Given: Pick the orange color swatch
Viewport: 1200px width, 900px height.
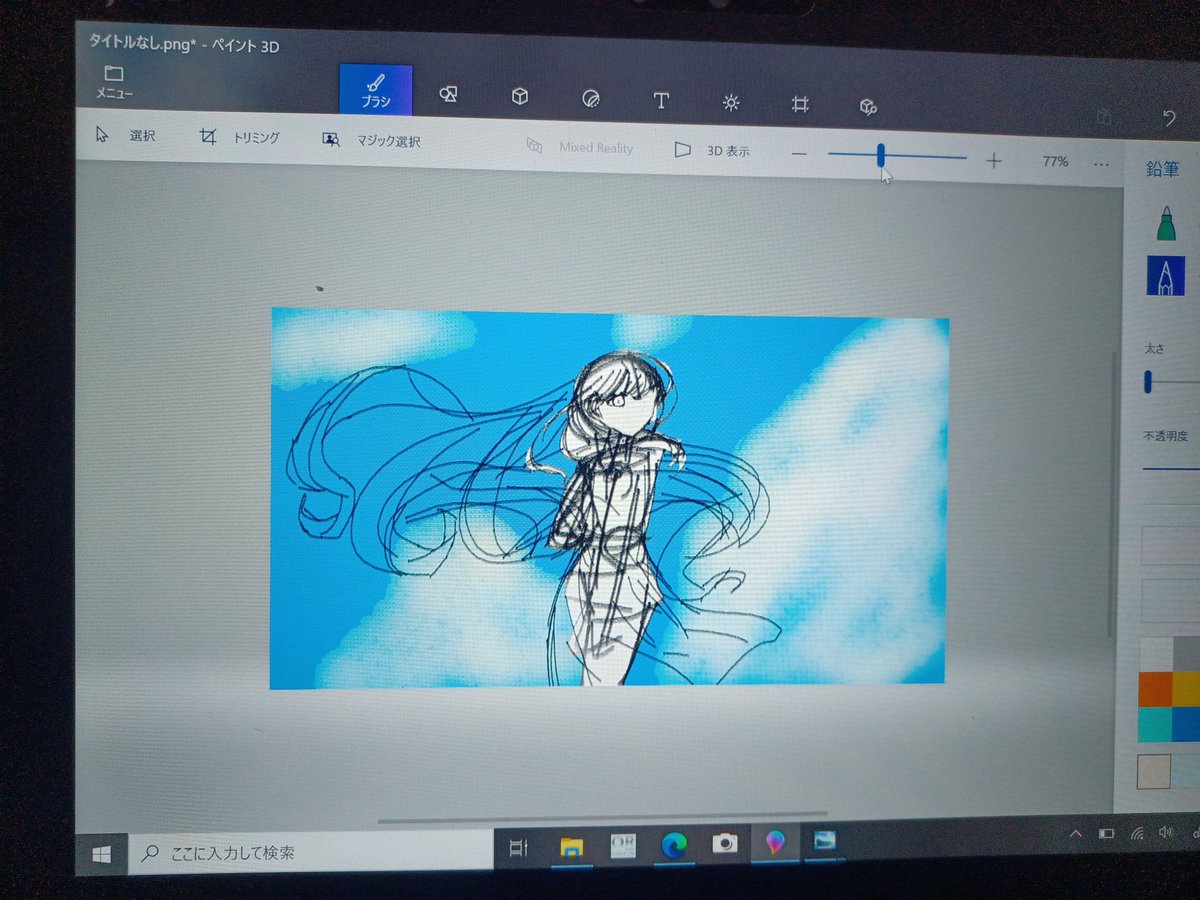Looking at the screenshot, I should coord(1155,688).
